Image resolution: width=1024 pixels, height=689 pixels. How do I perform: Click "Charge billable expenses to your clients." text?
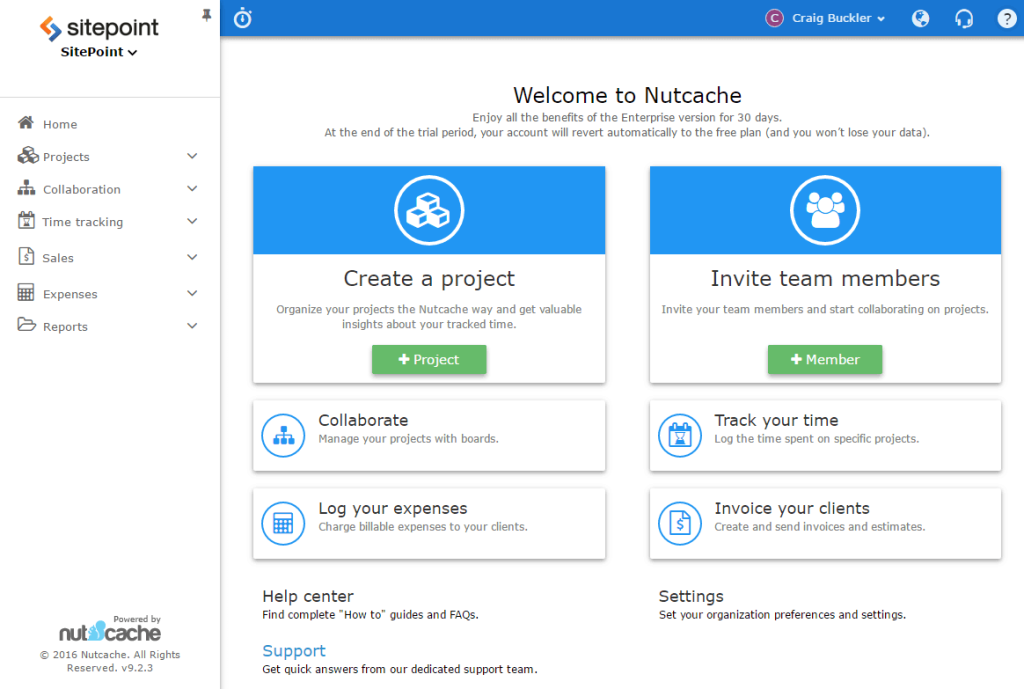[x=423, y=527]
